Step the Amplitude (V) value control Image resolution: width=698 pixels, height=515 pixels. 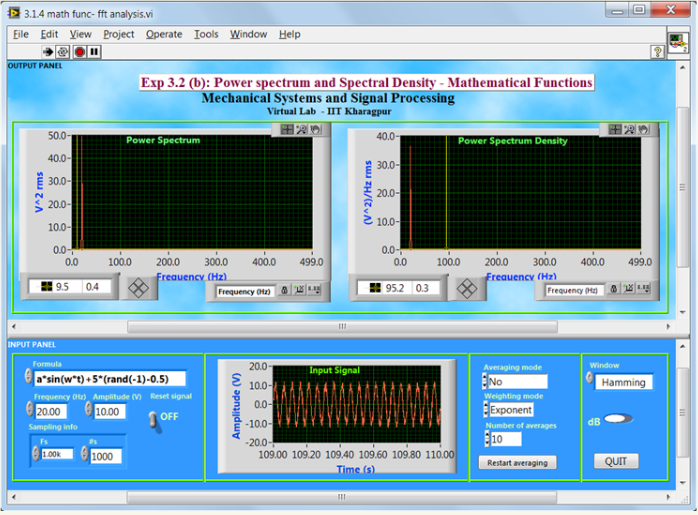(89, 409)
